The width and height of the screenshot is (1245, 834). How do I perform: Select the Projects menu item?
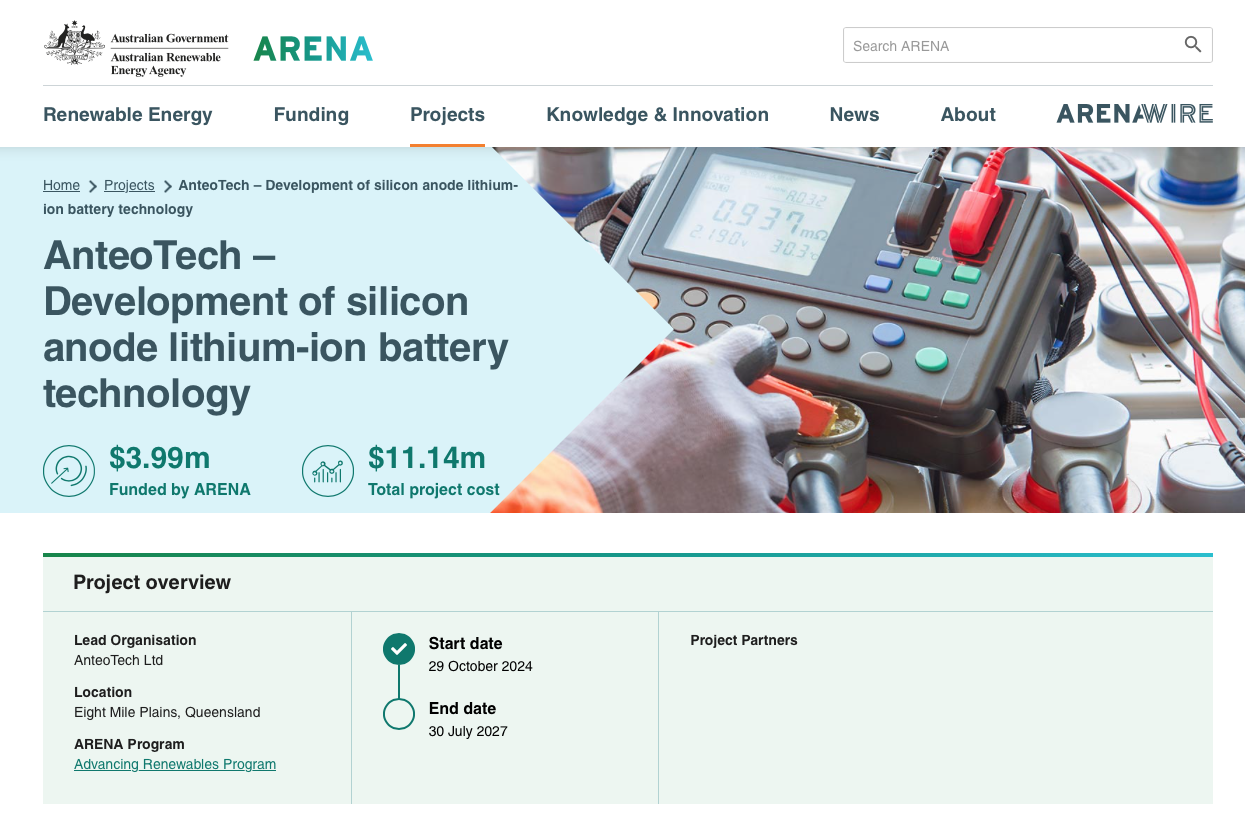click(447, 115)
